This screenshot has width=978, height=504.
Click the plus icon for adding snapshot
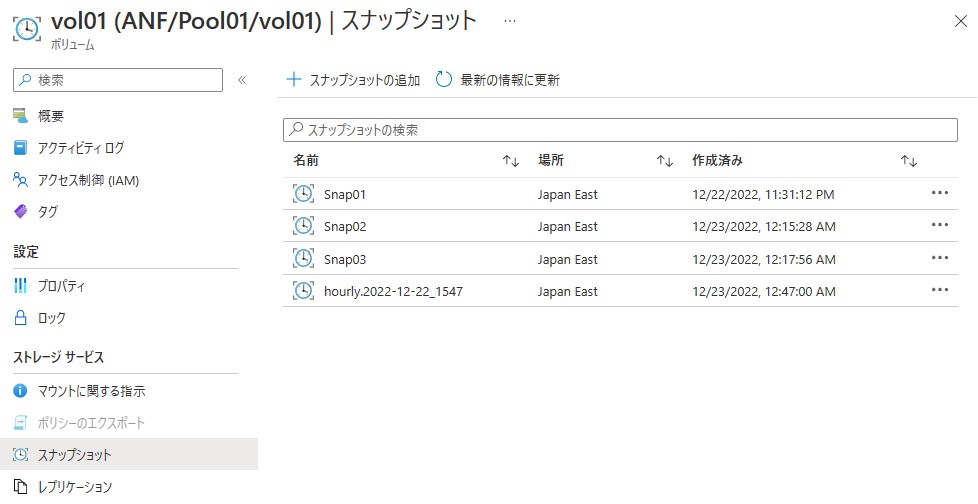coord(293,79)
